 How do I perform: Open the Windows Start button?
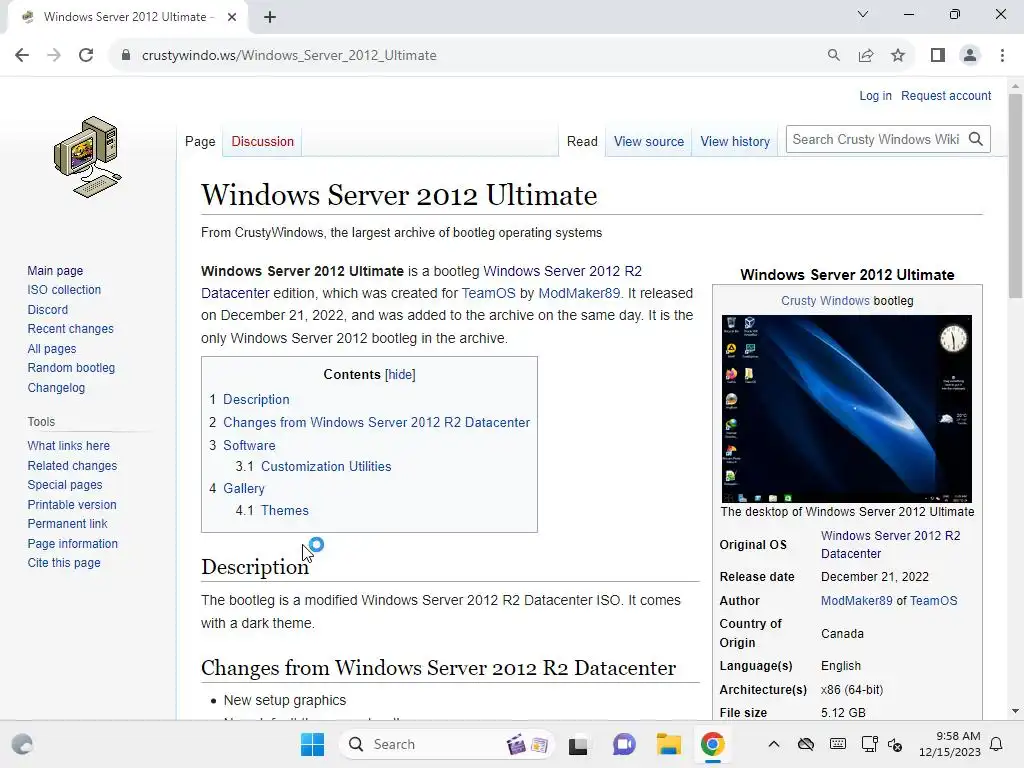coord(312,744)
